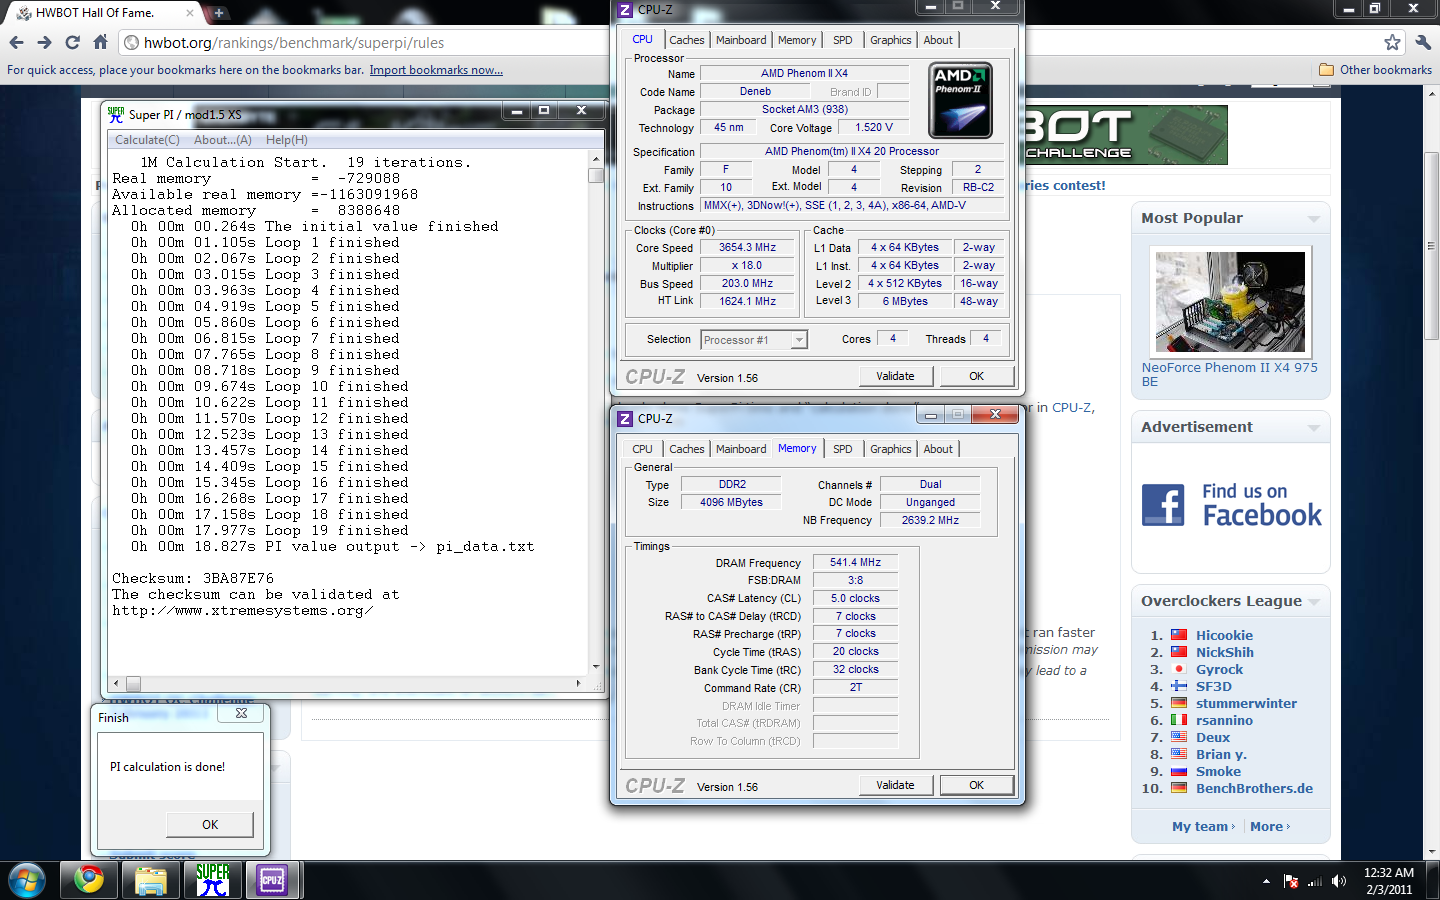This screenshot has height=900, width=1440.
Task: Open Chrome's home page icon
Action: tap(100, 42)
